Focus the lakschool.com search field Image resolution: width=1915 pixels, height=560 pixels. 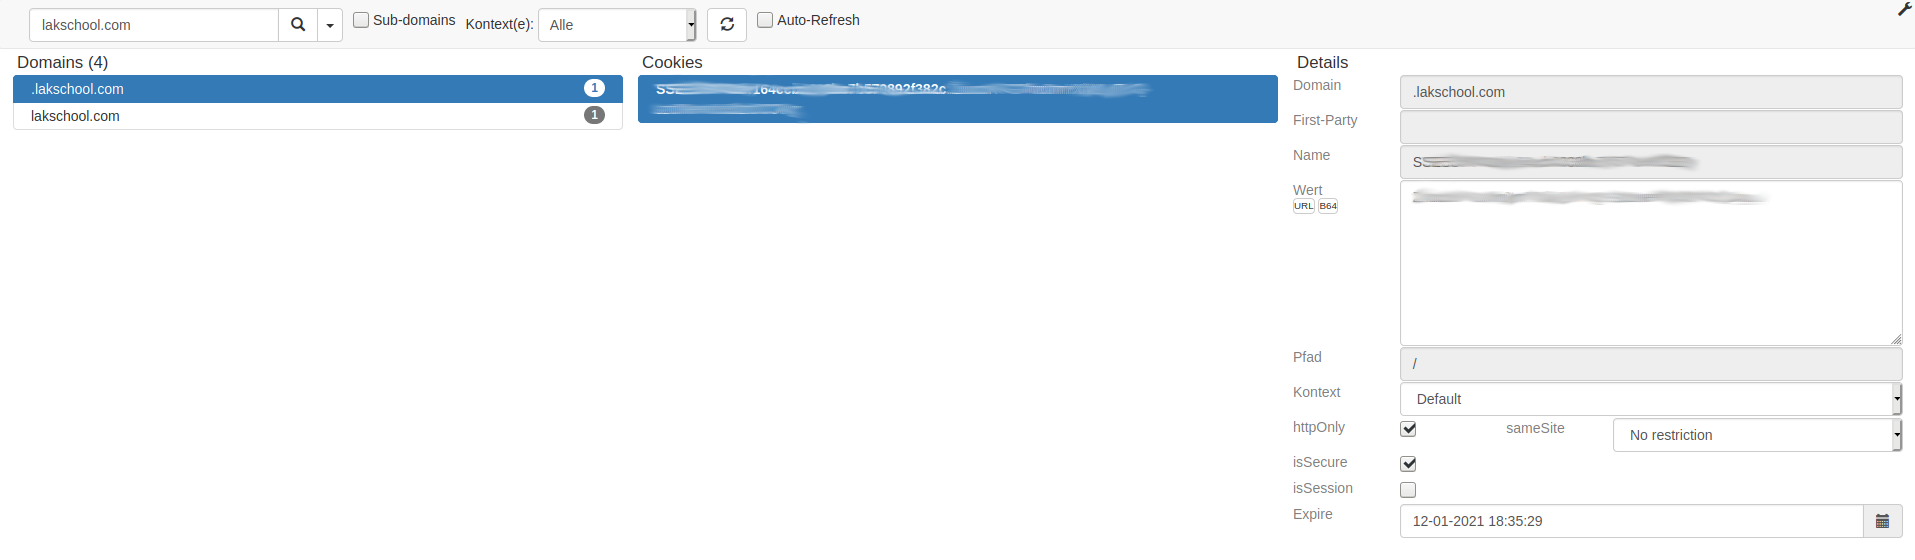tap(154, 25)
